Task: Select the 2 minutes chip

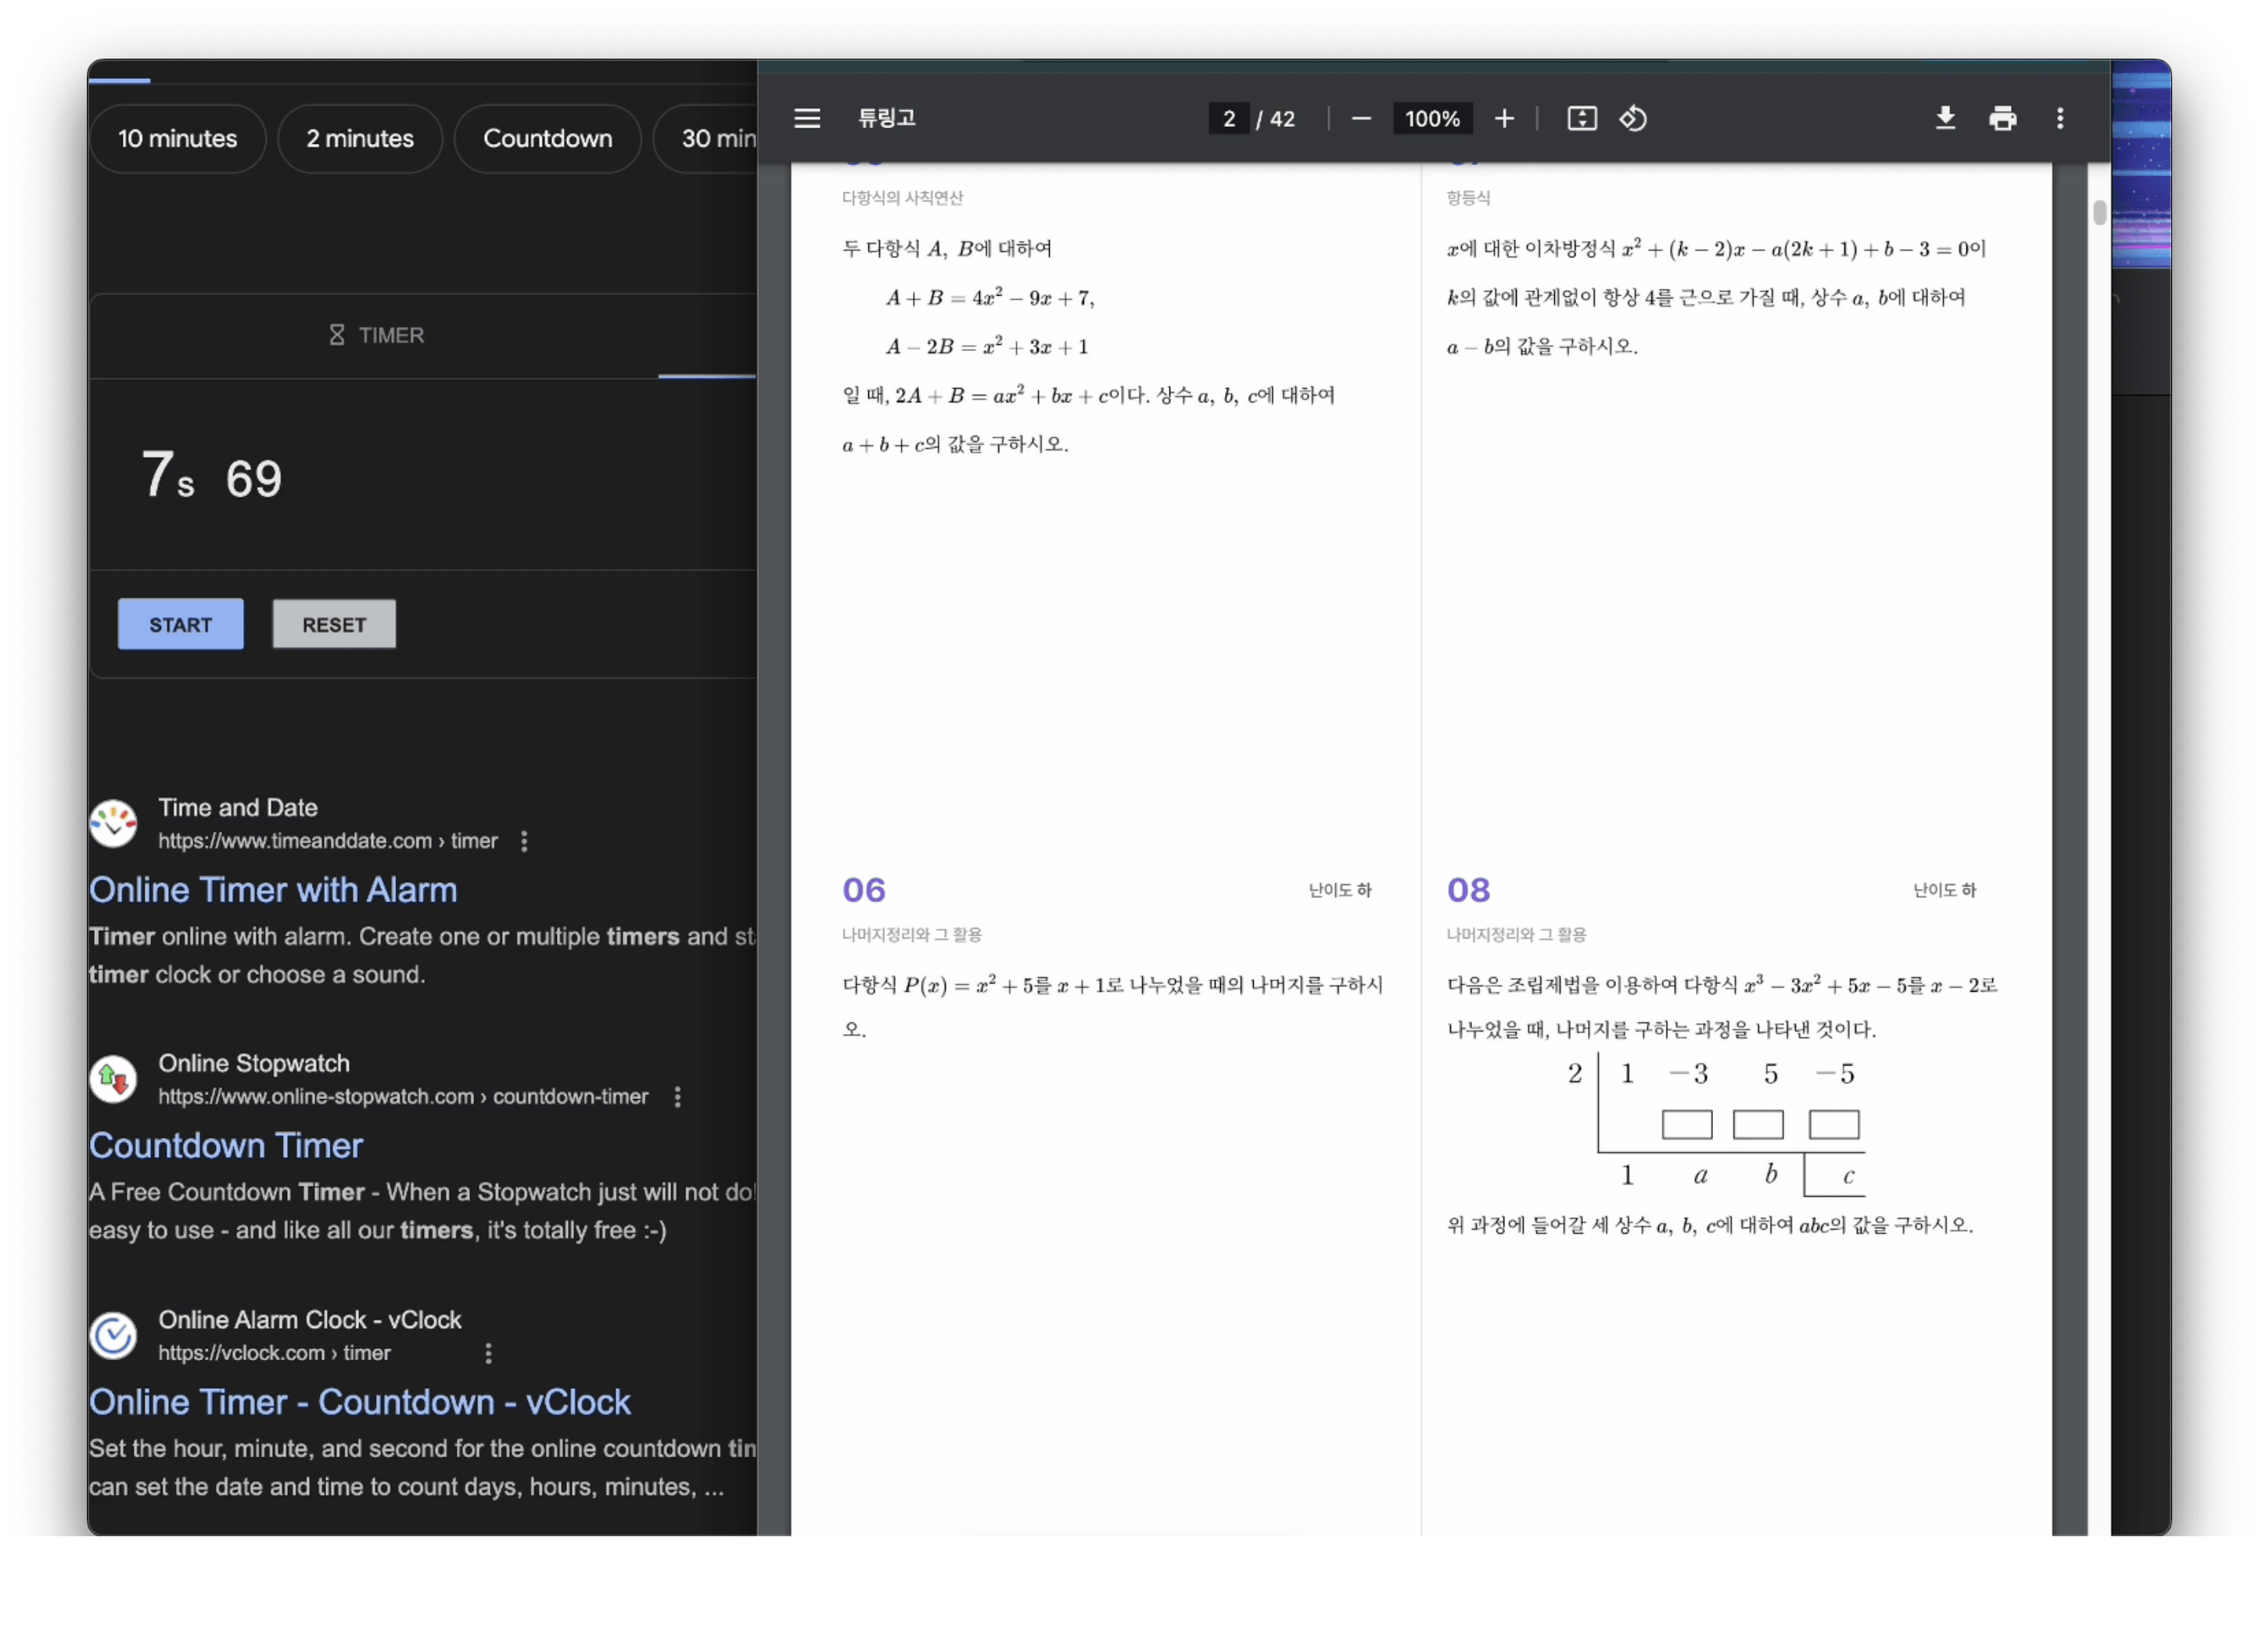Action: pyautogui.click(x=360, y=139)
